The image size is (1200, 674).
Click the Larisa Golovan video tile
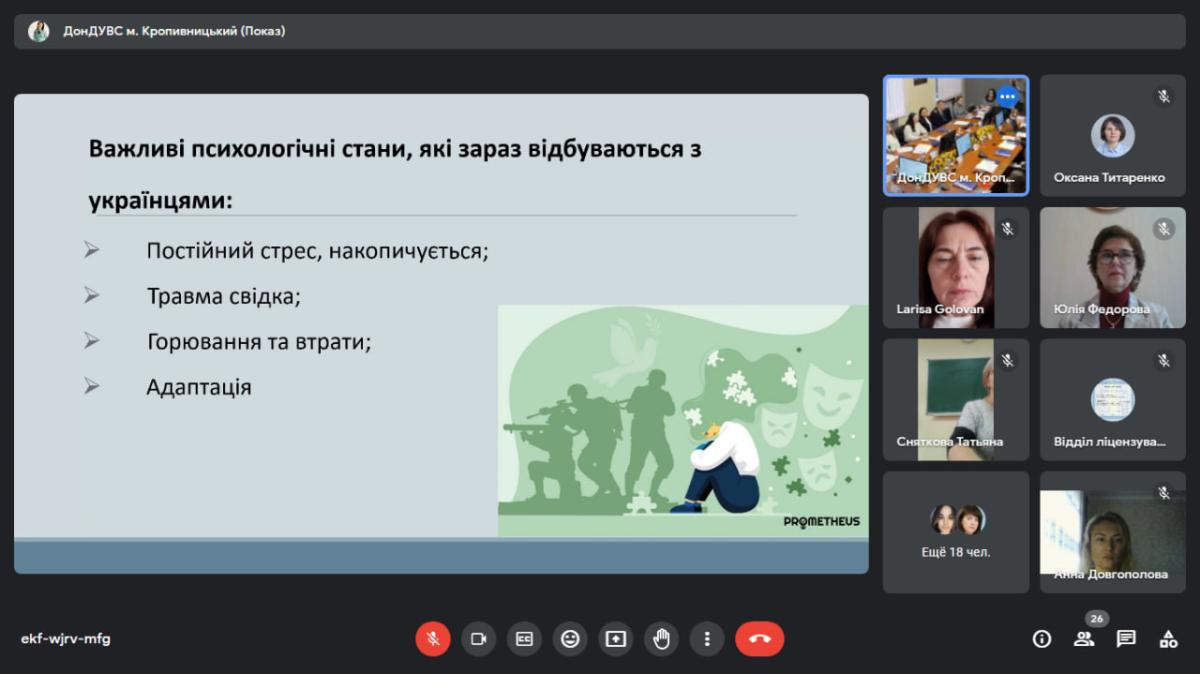tap(955, 267)
